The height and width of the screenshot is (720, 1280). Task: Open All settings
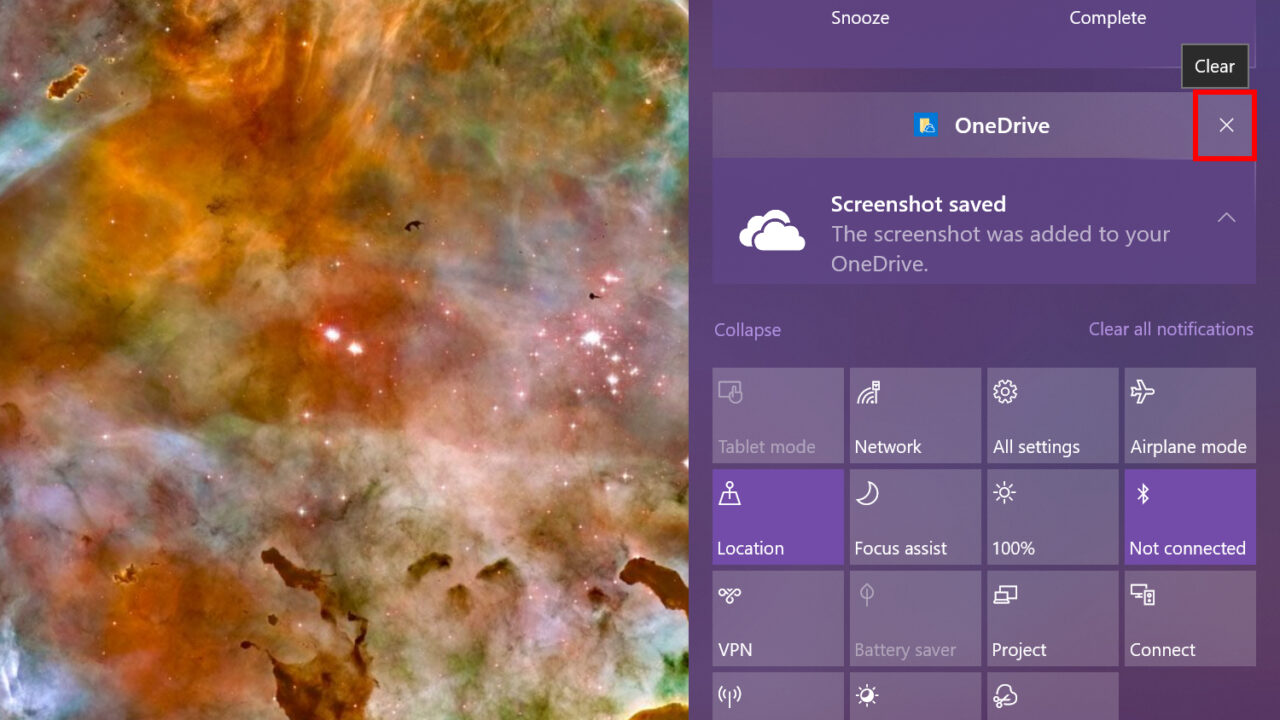(x=1052, y=415)
